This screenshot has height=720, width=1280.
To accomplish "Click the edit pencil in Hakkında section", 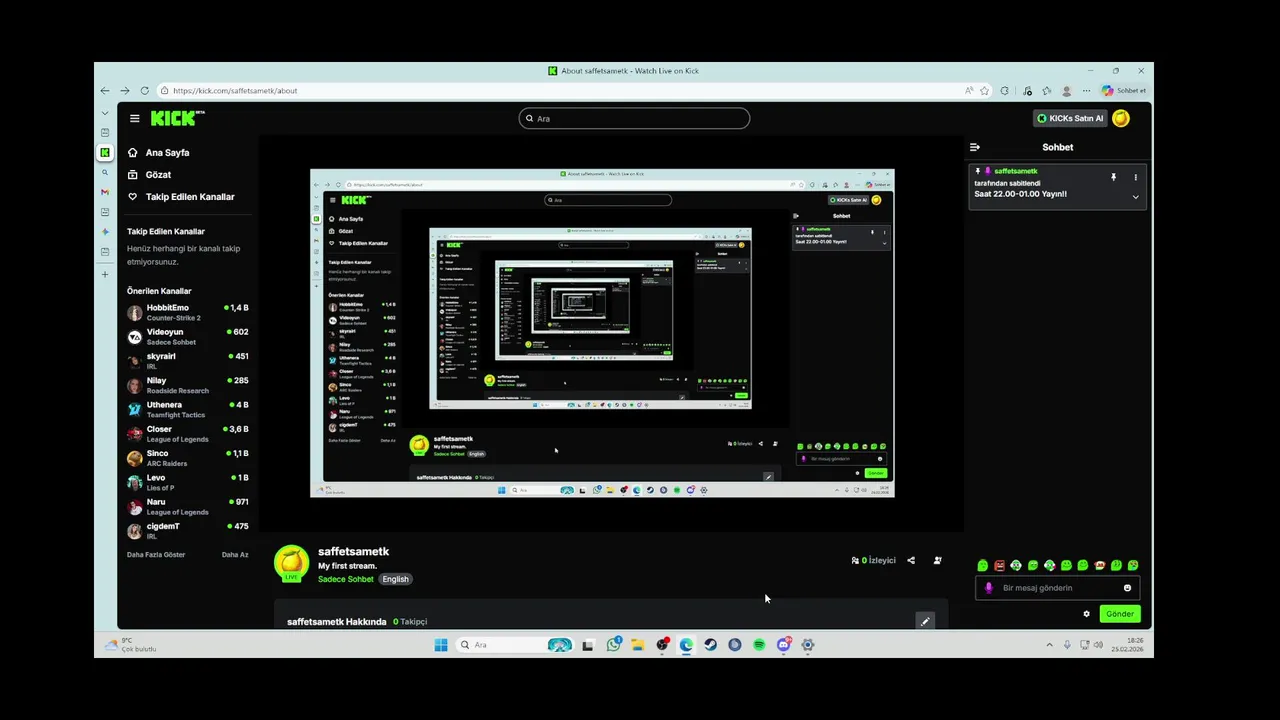I will pos(925,621).
